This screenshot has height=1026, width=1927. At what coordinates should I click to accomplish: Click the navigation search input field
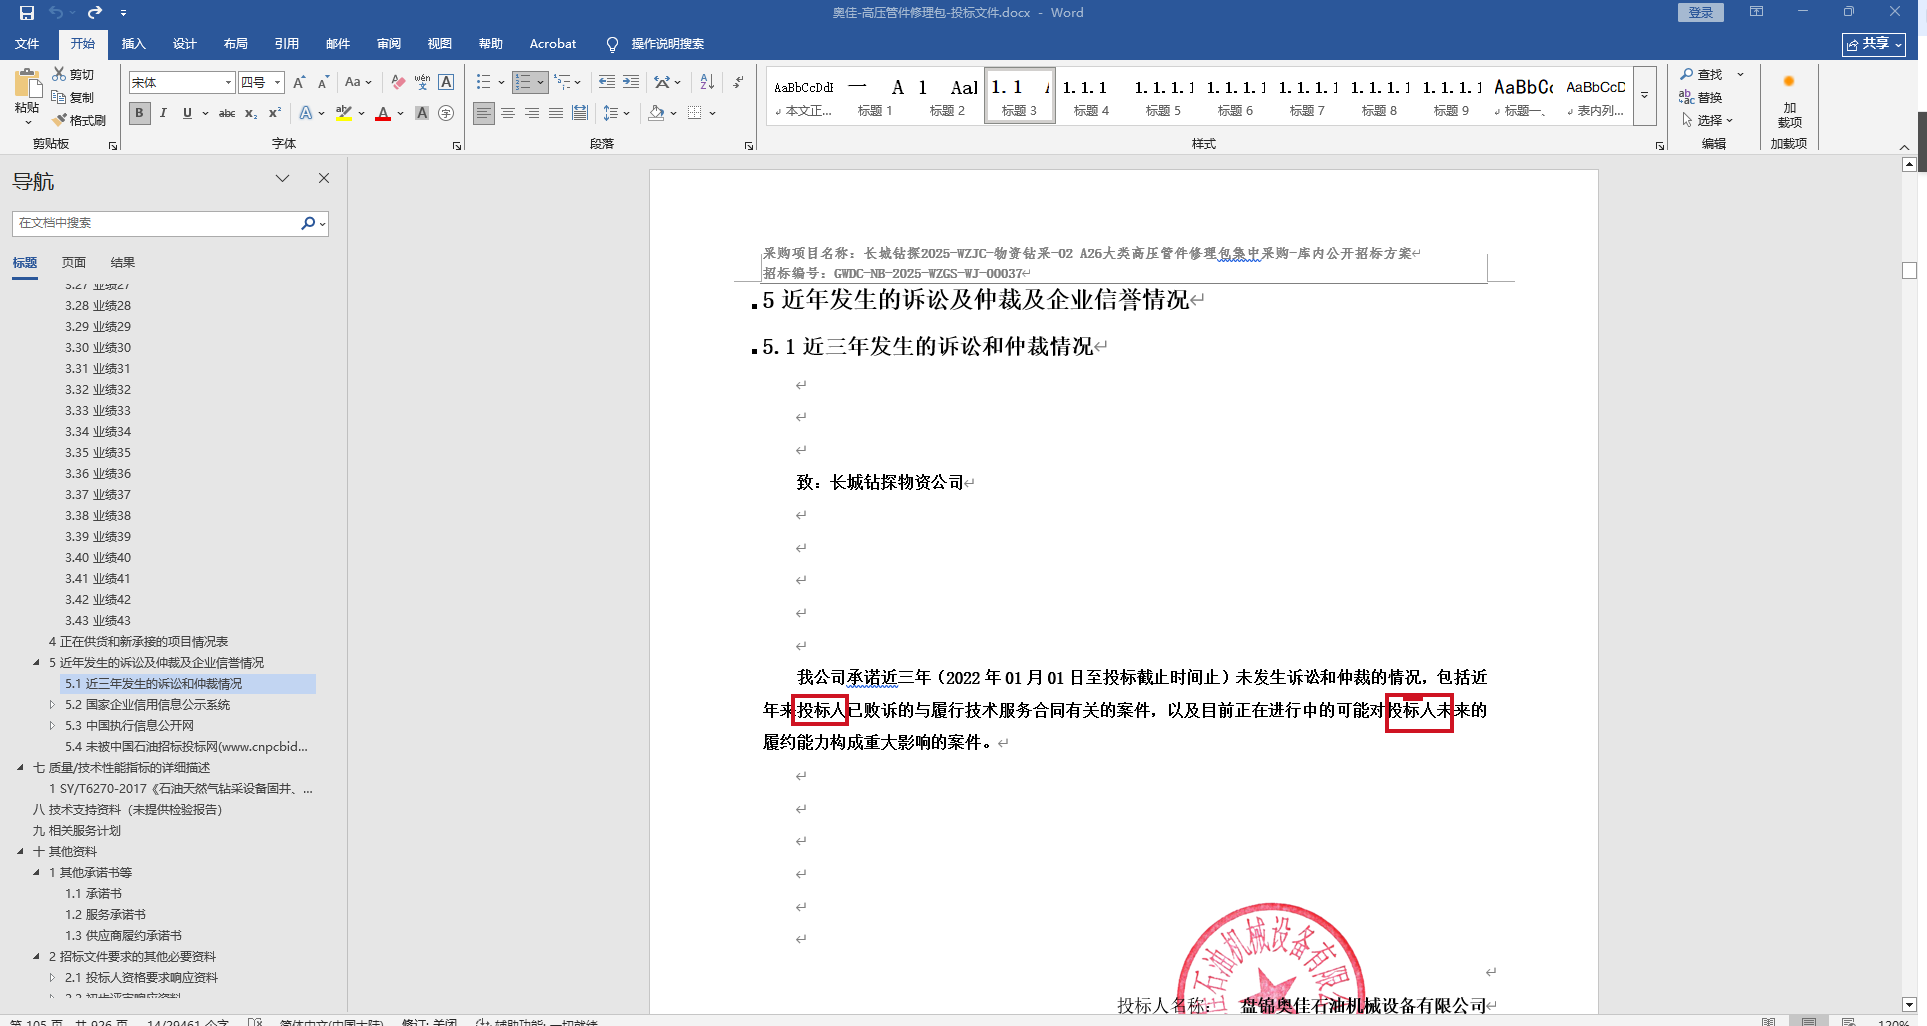(x=156, y=223)
